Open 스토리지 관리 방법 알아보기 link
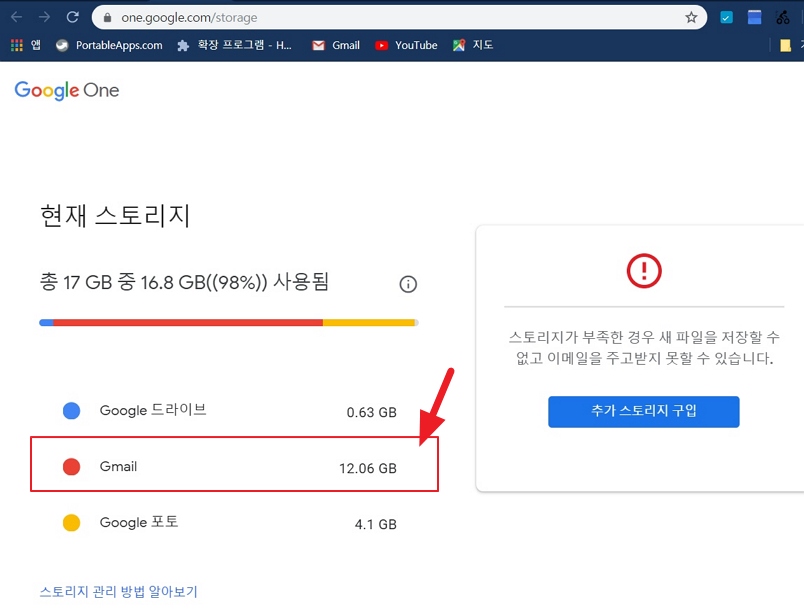This screenshot has height=609, width=804. (118, 592)
